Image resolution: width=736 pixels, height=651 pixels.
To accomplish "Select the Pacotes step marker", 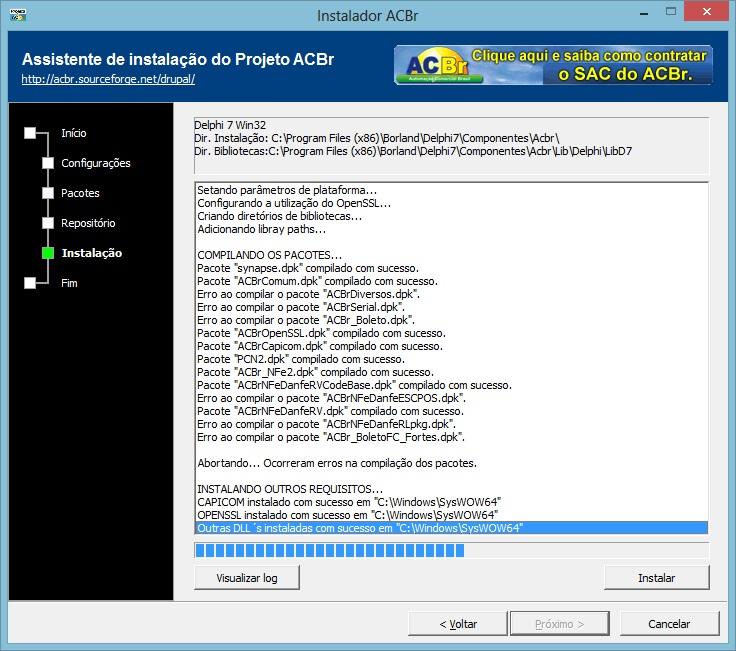I will pos(48,193).
